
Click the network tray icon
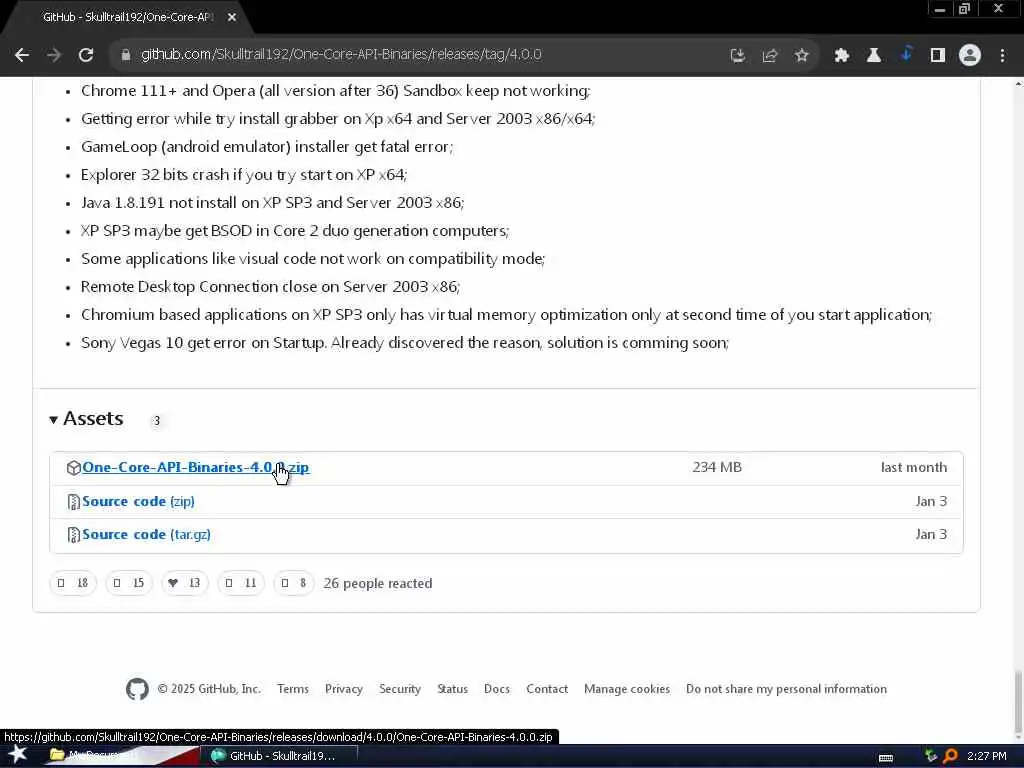(x=931, y=756)
